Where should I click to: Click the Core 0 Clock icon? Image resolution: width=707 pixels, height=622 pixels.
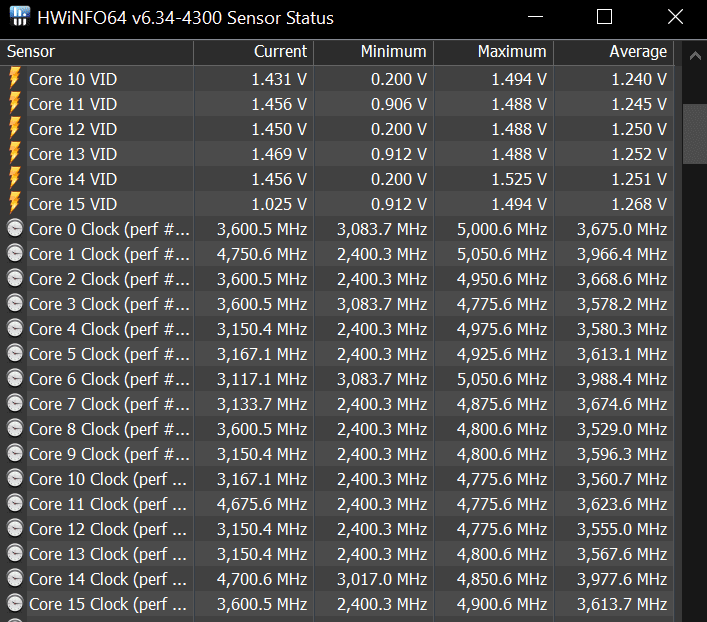(x=15, y=229)
